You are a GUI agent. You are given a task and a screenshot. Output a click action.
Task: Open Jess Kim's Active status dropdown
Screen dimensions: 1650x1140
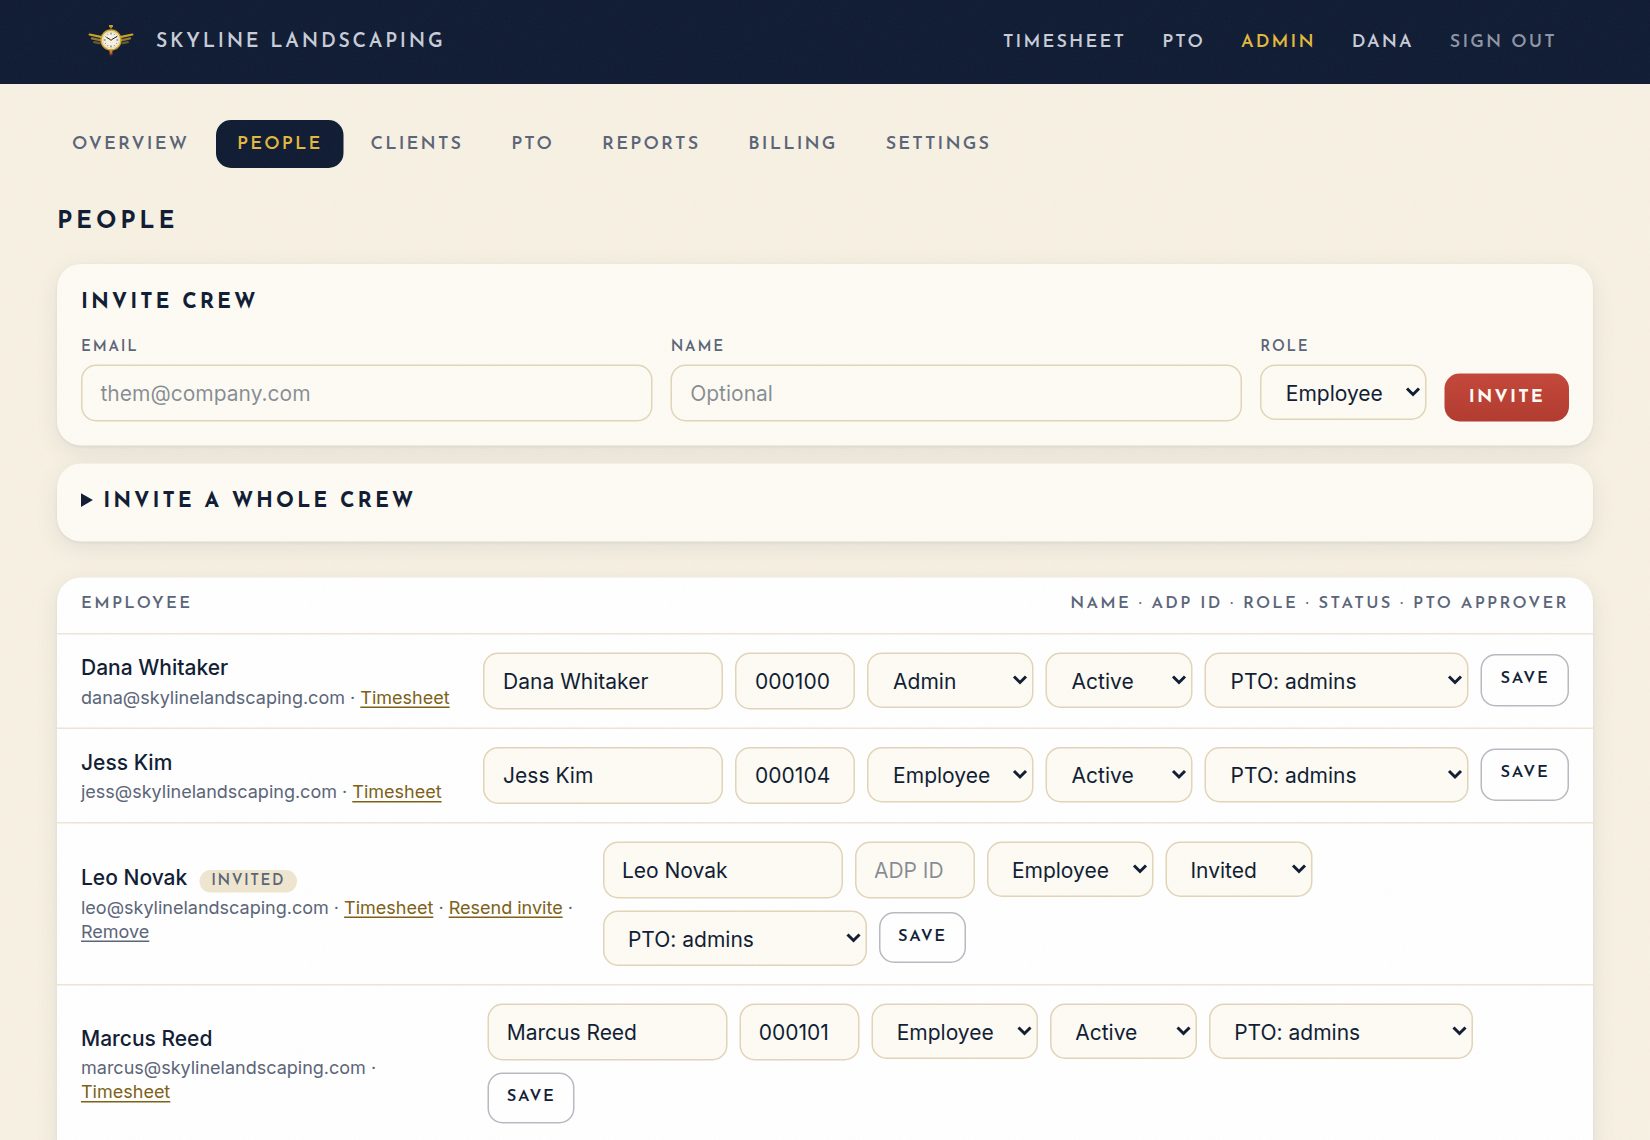click(x=1119, y=775)
